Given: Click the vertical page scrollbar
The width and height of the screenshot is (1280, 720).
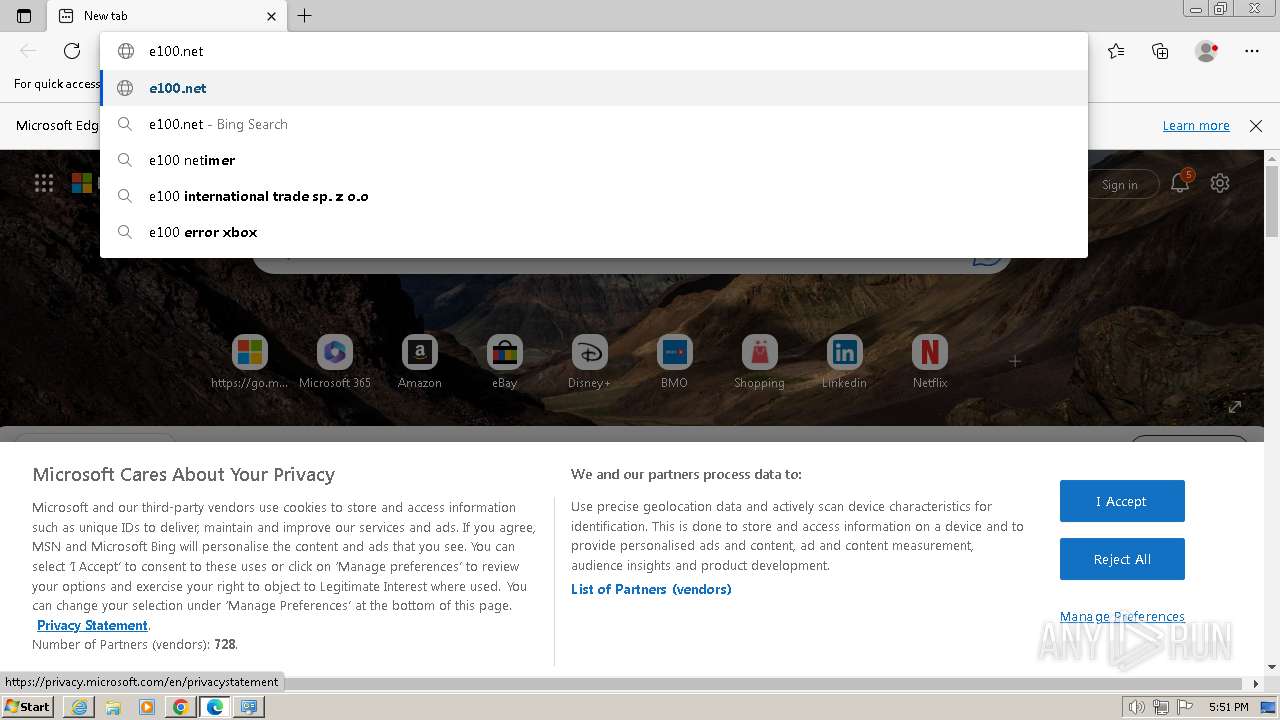Looking at the screenshot, I should [1272, 203].
